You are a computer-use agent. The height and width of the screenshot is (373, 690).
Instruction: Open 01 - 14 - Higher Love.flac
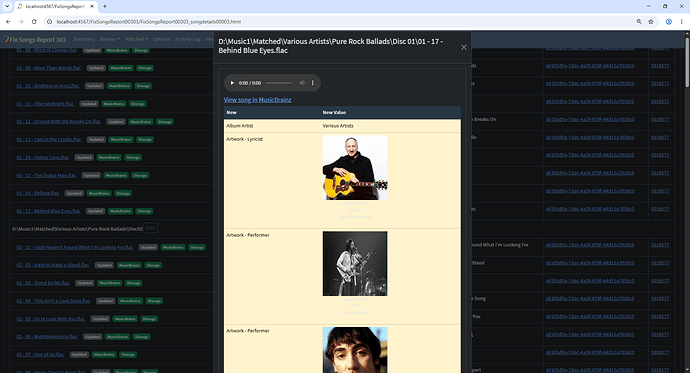tap(43, 157)
